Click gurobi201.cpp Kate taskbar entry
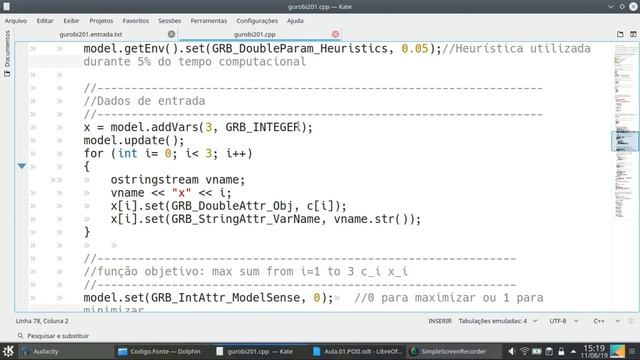 point(259,351)
